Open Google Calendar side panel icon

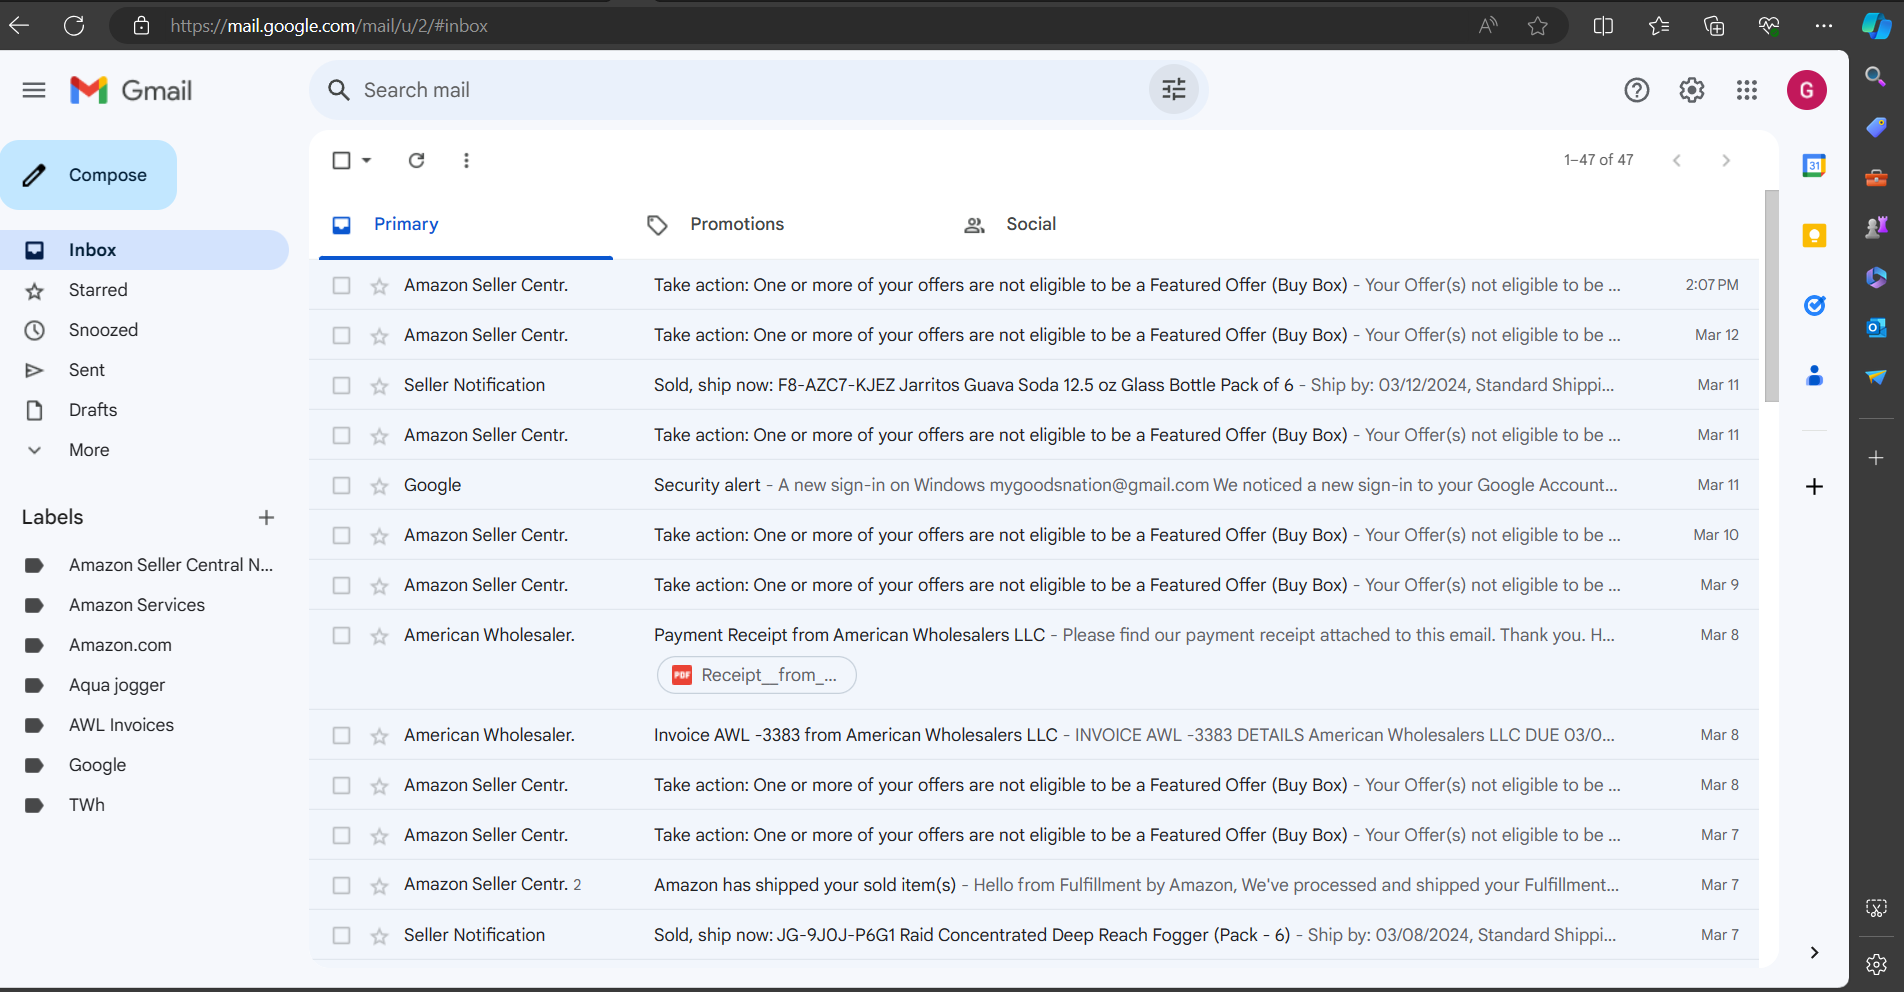[1814, 166]
